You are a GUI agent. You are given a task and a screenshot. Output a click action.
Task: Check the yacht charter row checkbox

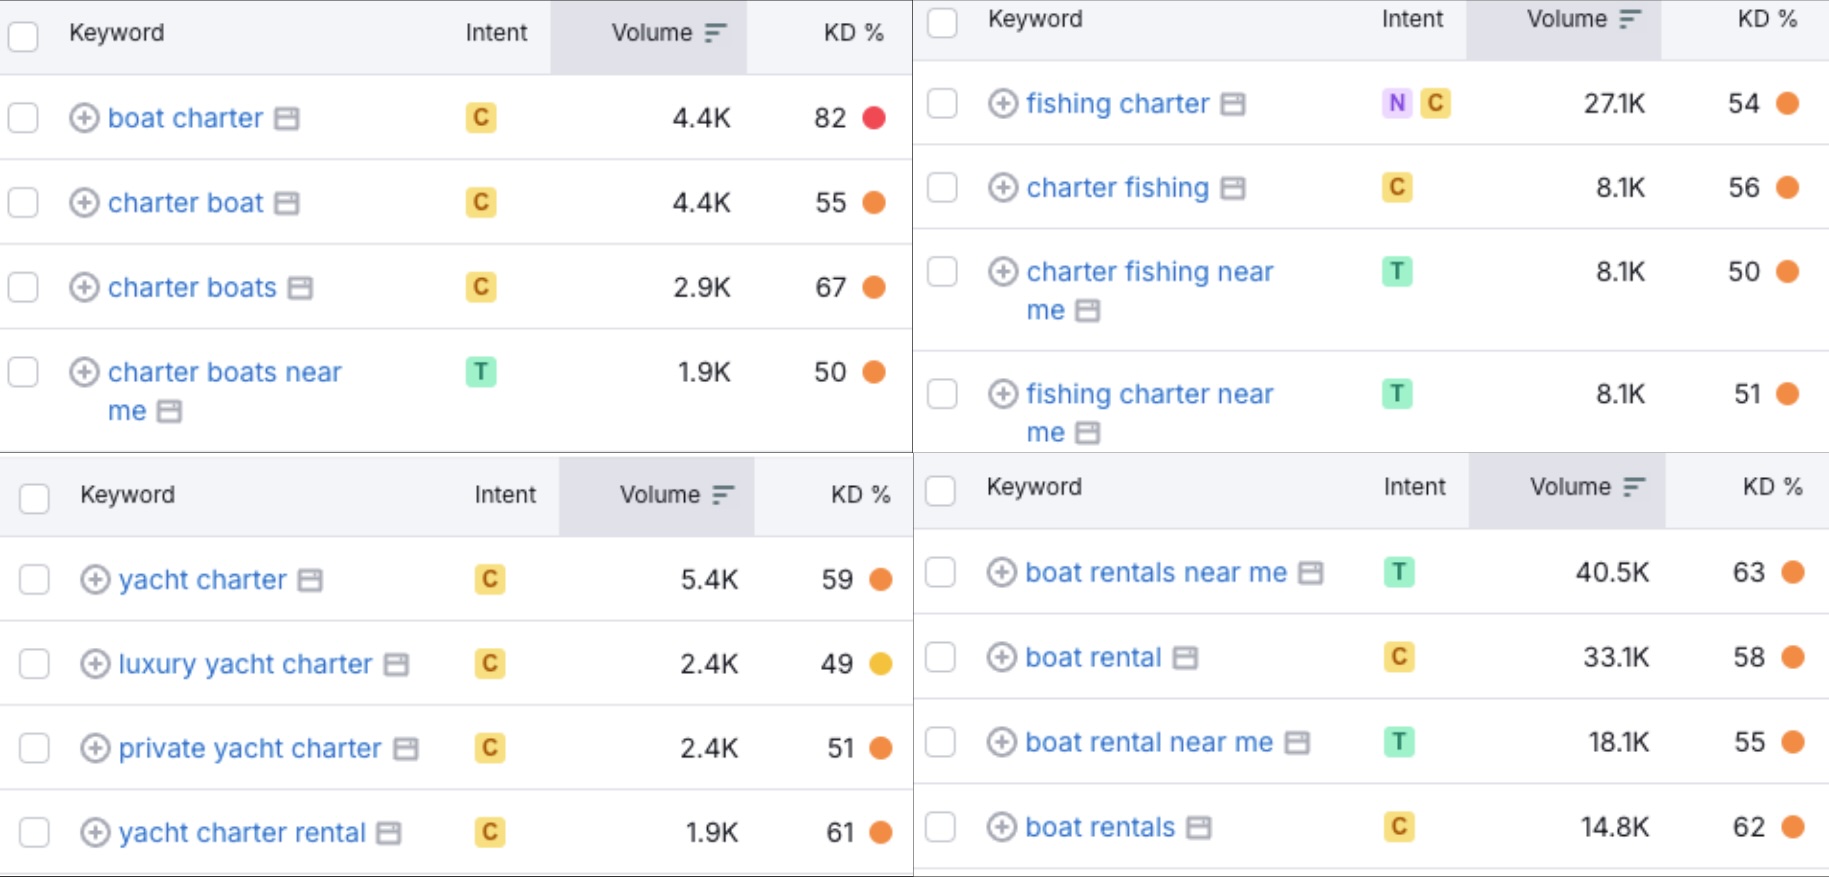click(34, 579)
